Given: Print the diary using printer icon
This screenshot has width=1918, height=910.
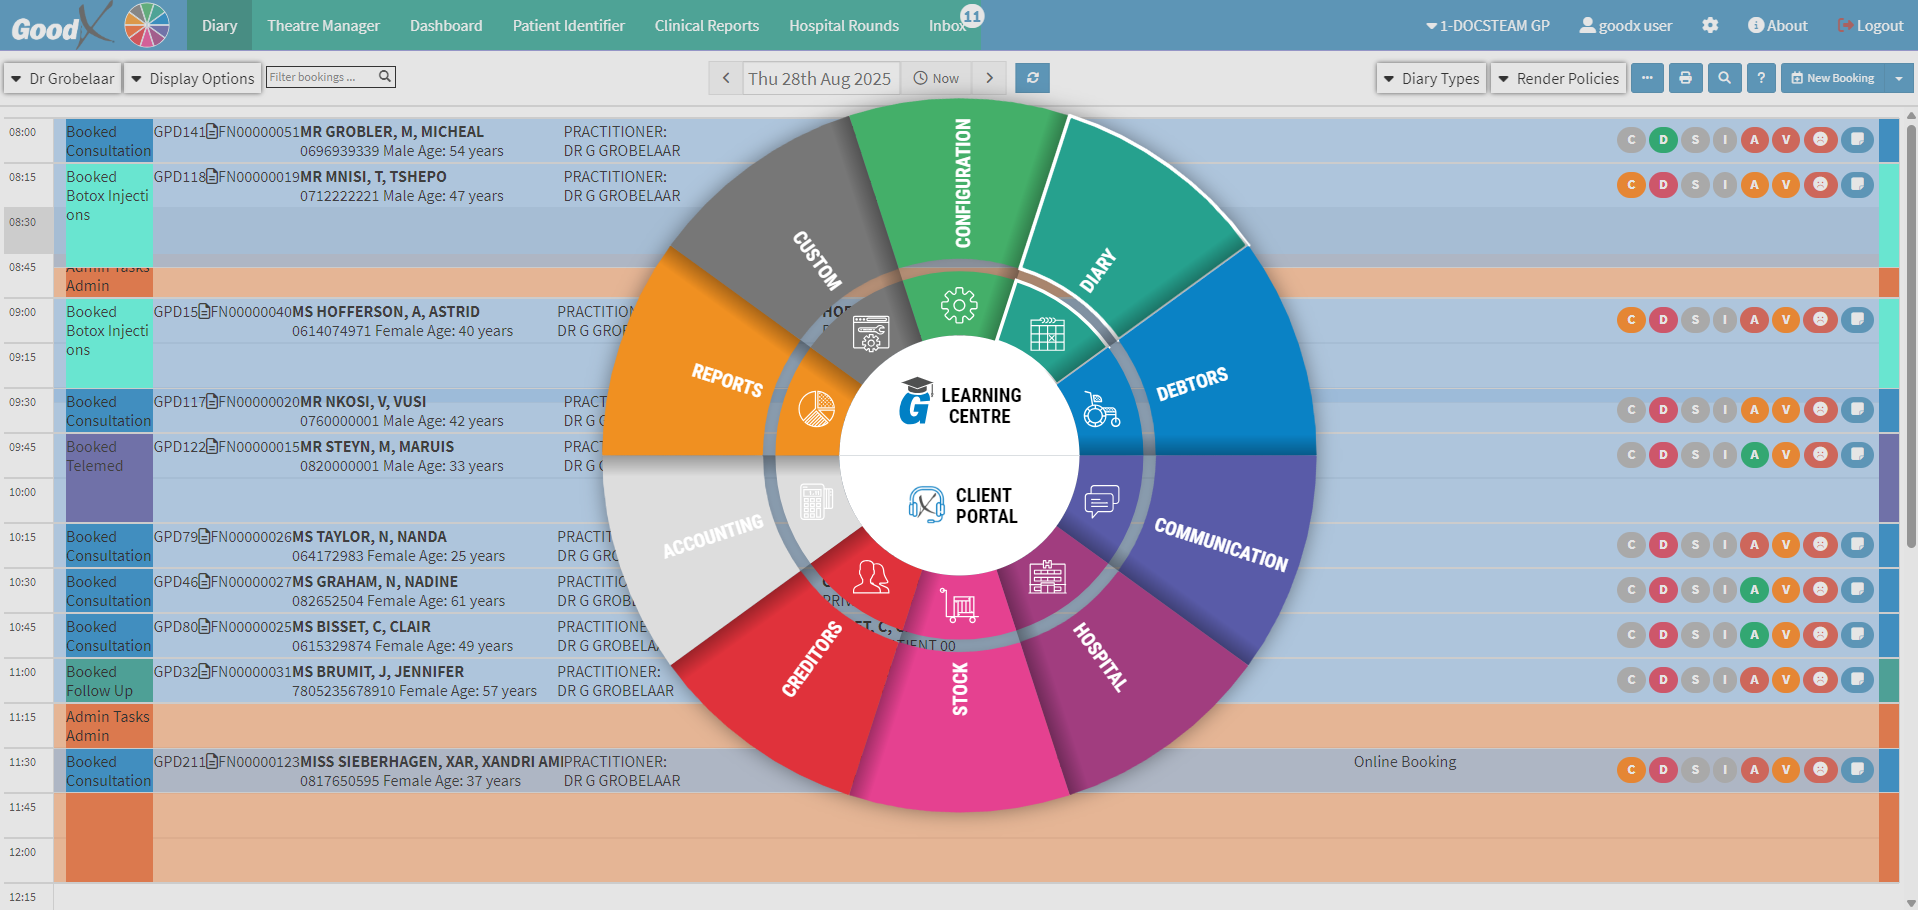Looking at the screenshot, I should (1685, 78).
